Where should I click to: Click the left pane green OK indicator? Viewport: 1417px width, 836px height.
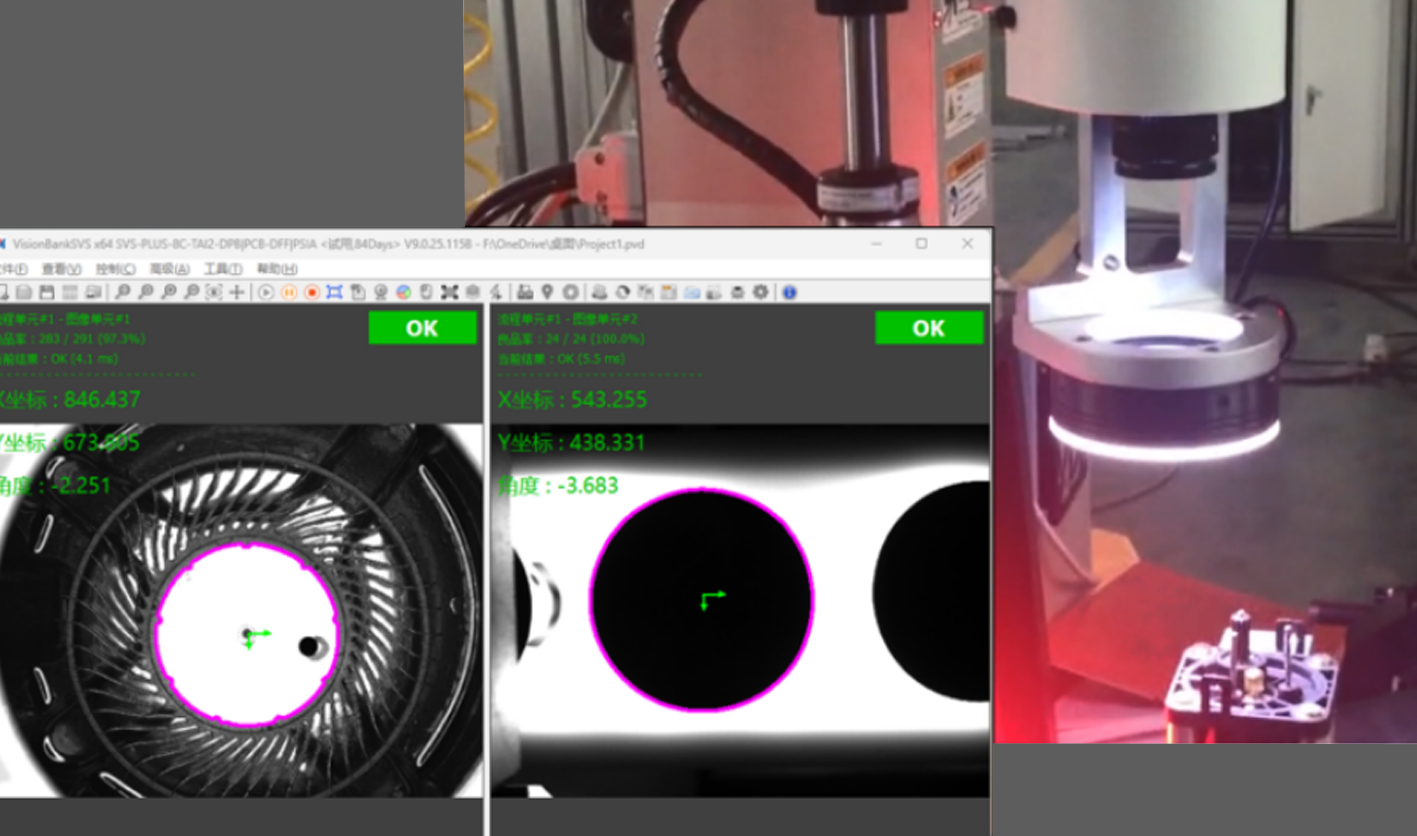[x=422, y=328]
